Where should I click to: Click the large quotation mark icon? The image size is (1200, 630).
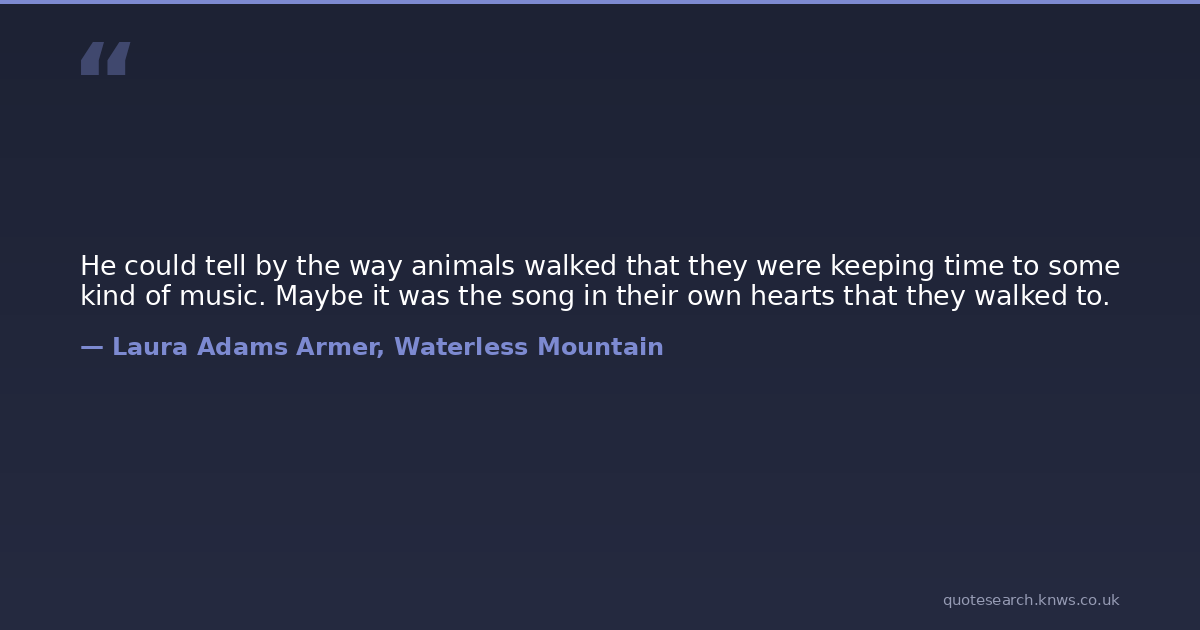[105, 59]
